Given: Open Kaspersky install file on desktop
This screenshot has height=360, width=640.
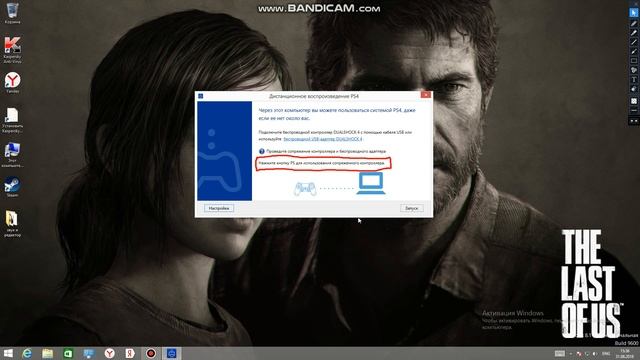Looking at the screenshot, I should click(12, 121).
